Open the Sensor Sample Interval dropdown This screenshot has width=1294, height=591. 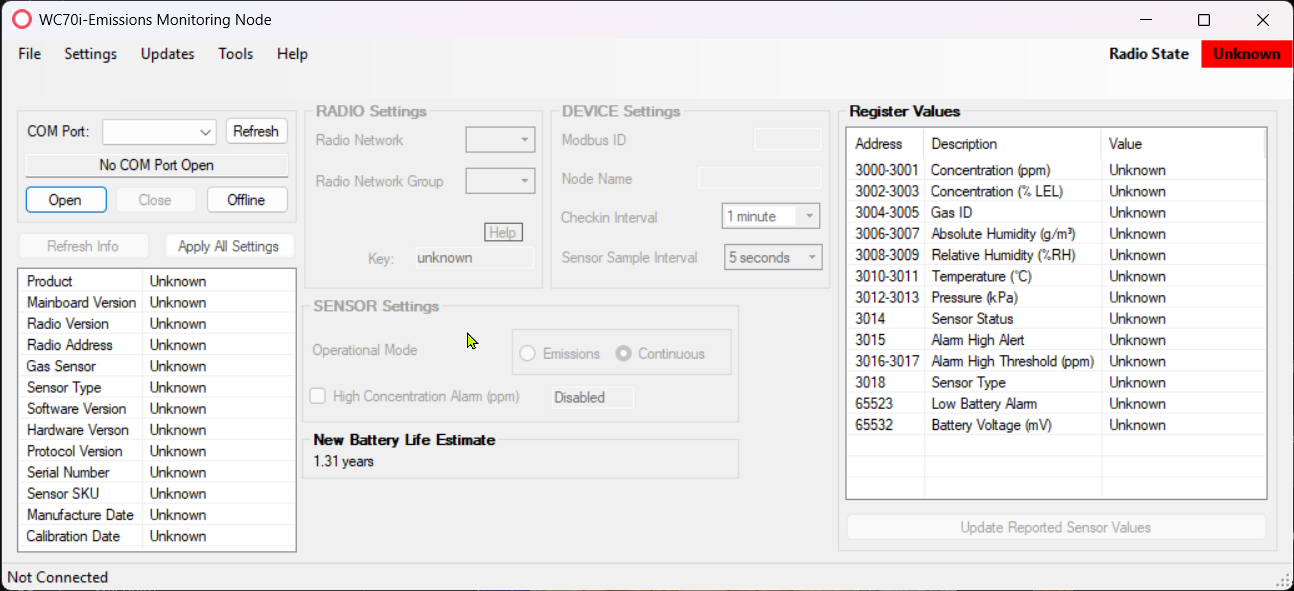[773, 257]
